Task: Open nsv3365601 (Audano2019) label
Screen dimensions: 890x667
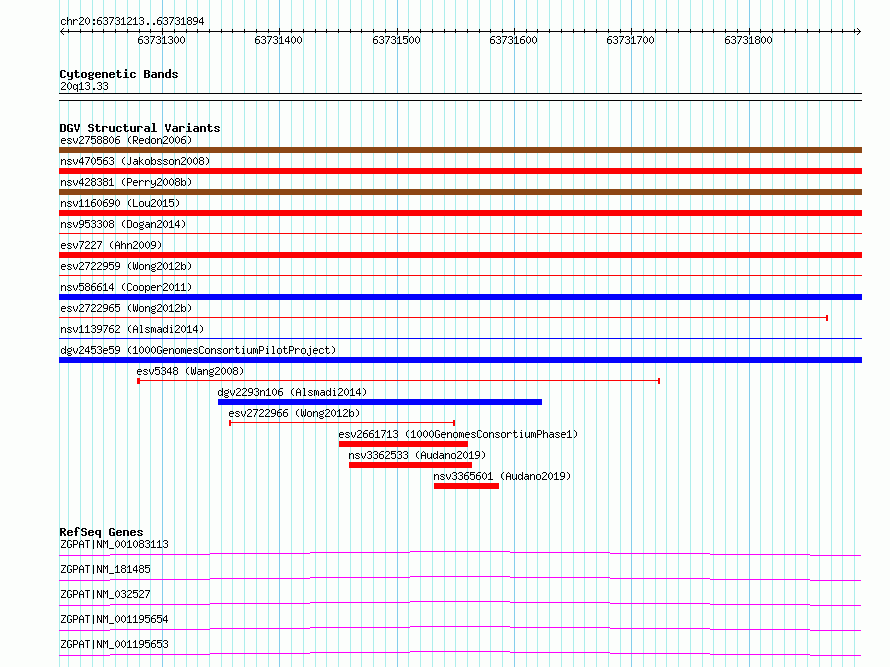Action: [x=502, y=476]
